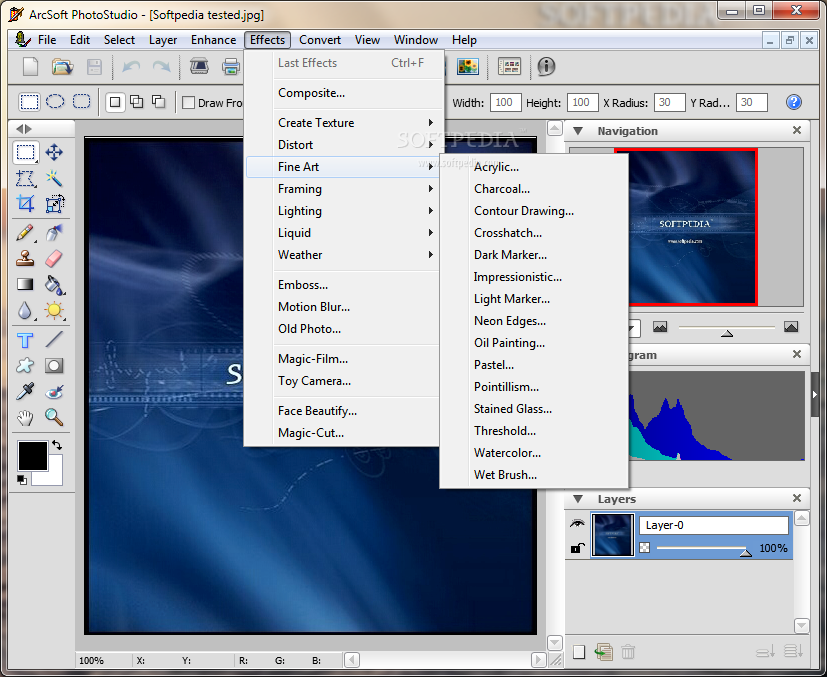Choose the sun-shaped Dodge tool

click(54, 311)
